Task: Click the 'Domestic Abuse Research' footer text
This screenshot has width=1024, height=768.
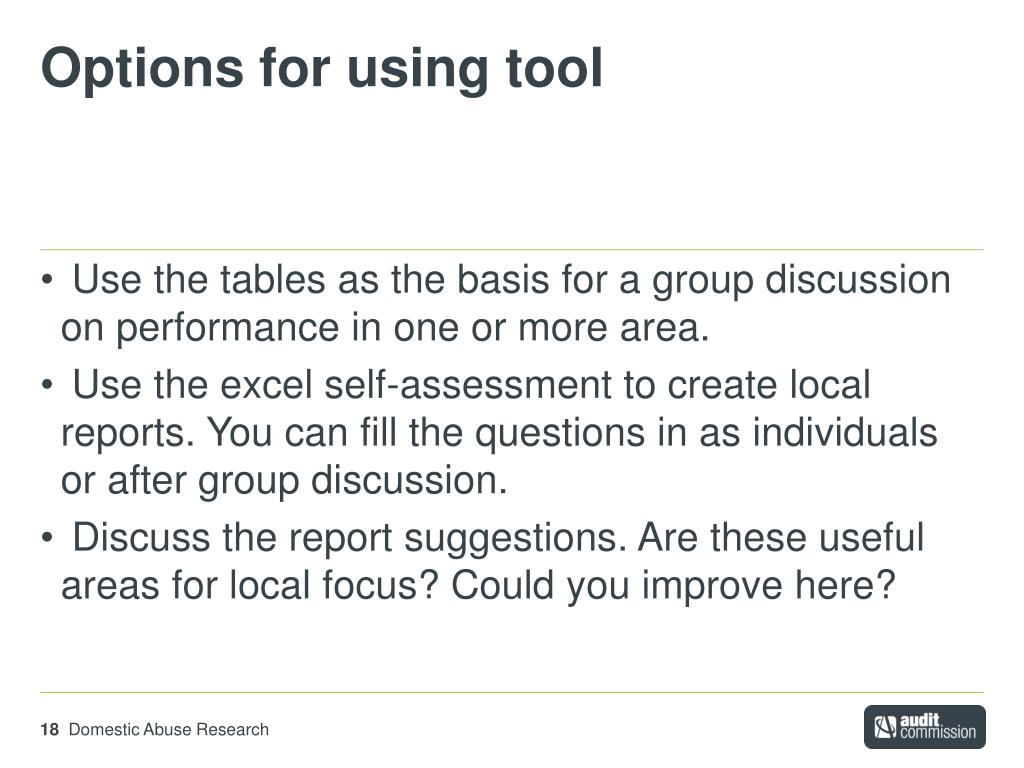Action: tap(168, 729)
